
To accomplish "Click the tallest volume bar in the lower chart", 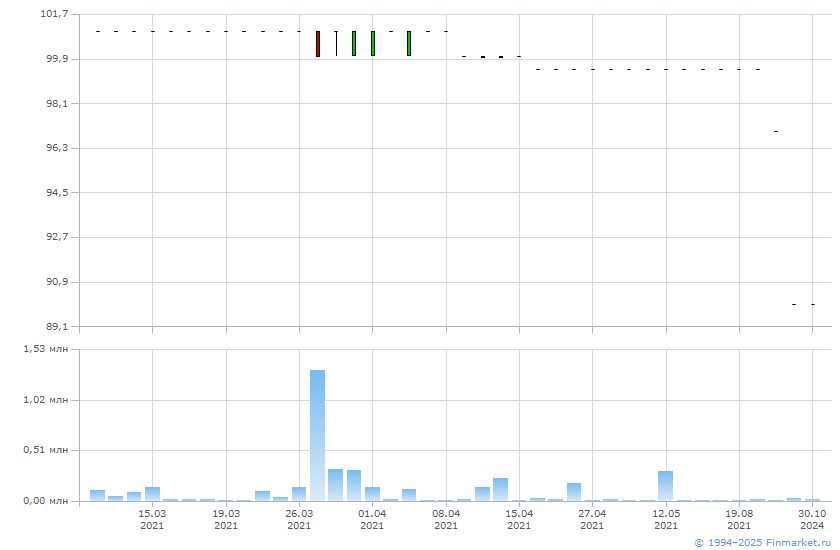I will [317, 435].
